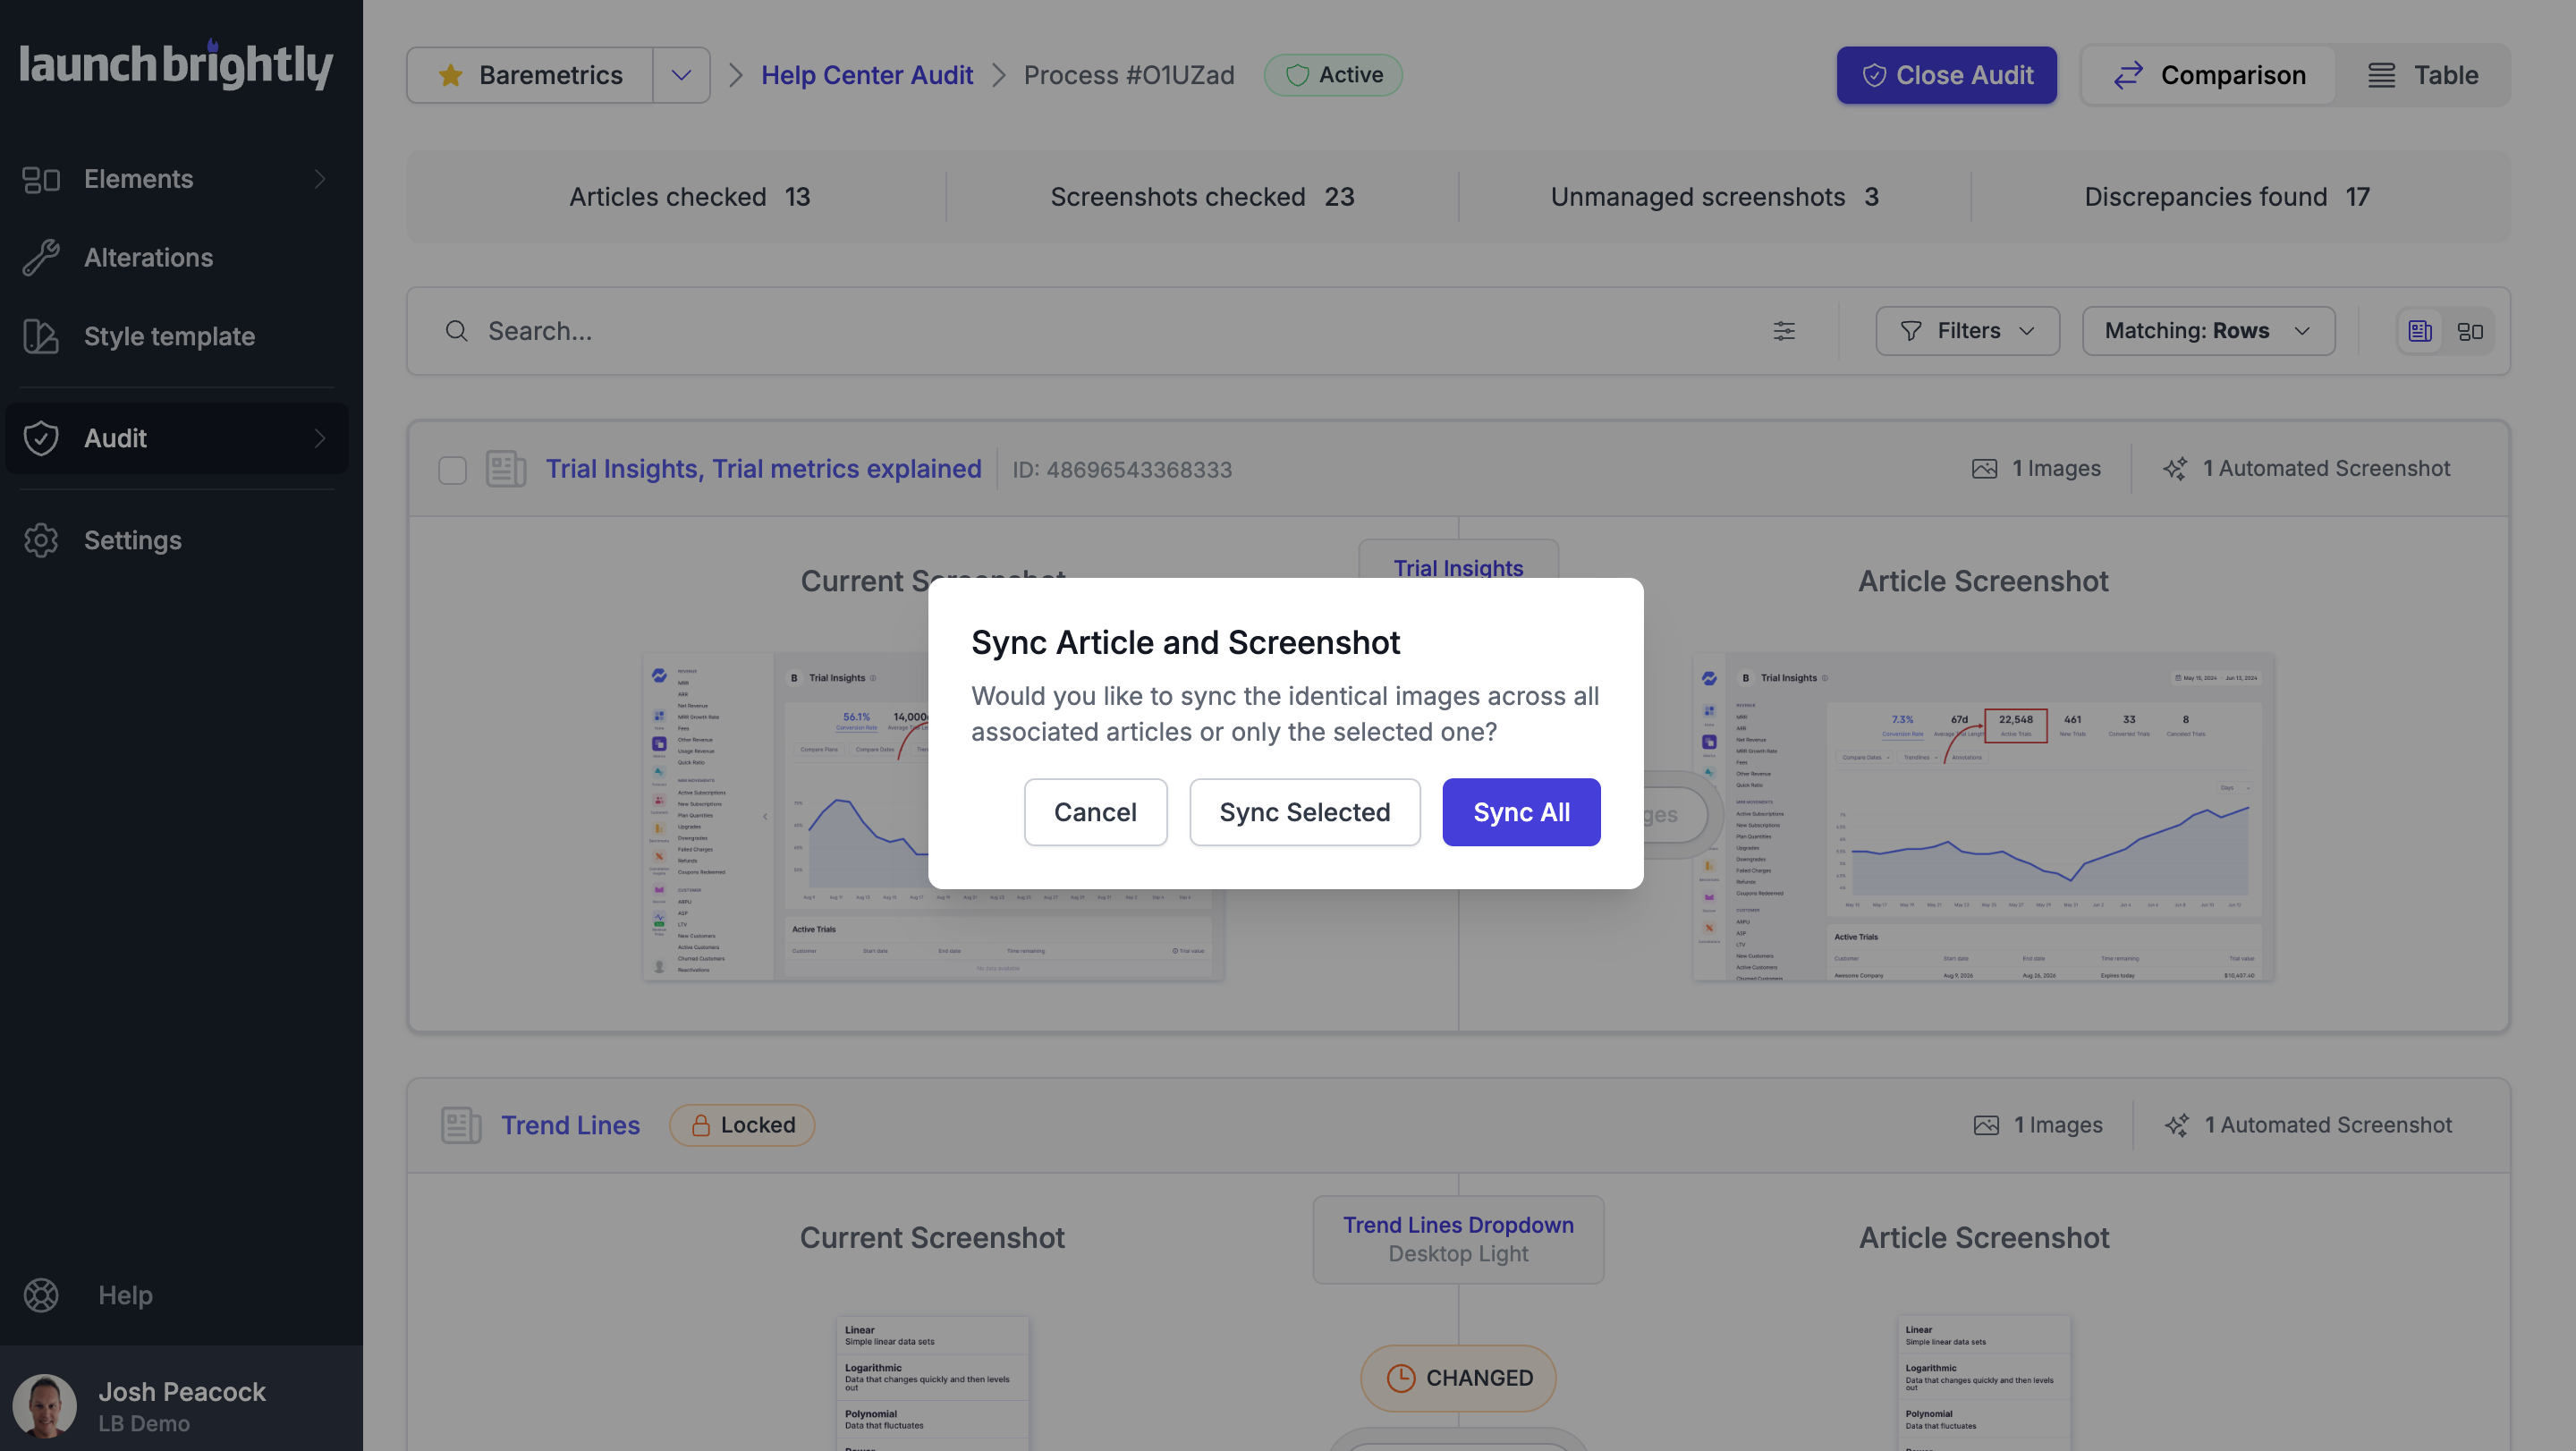The height and width of the screenshot is (1451, 2576).
Task: Go to Help Center Audit breadcrumb
Action: pos(866,75)
